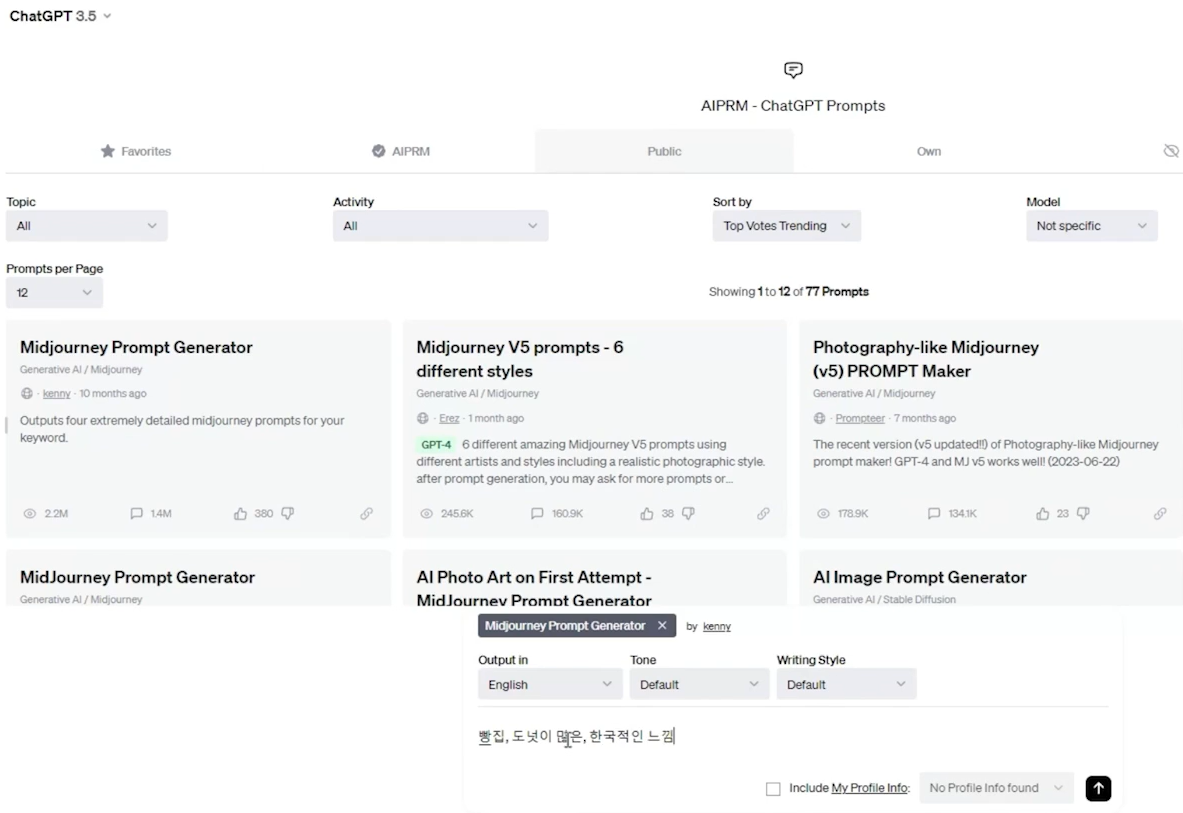1183x813 pixels.
Task: Like the Photography-like Midjourney PROMPT Maker
Action: [x=1043, y=514]
